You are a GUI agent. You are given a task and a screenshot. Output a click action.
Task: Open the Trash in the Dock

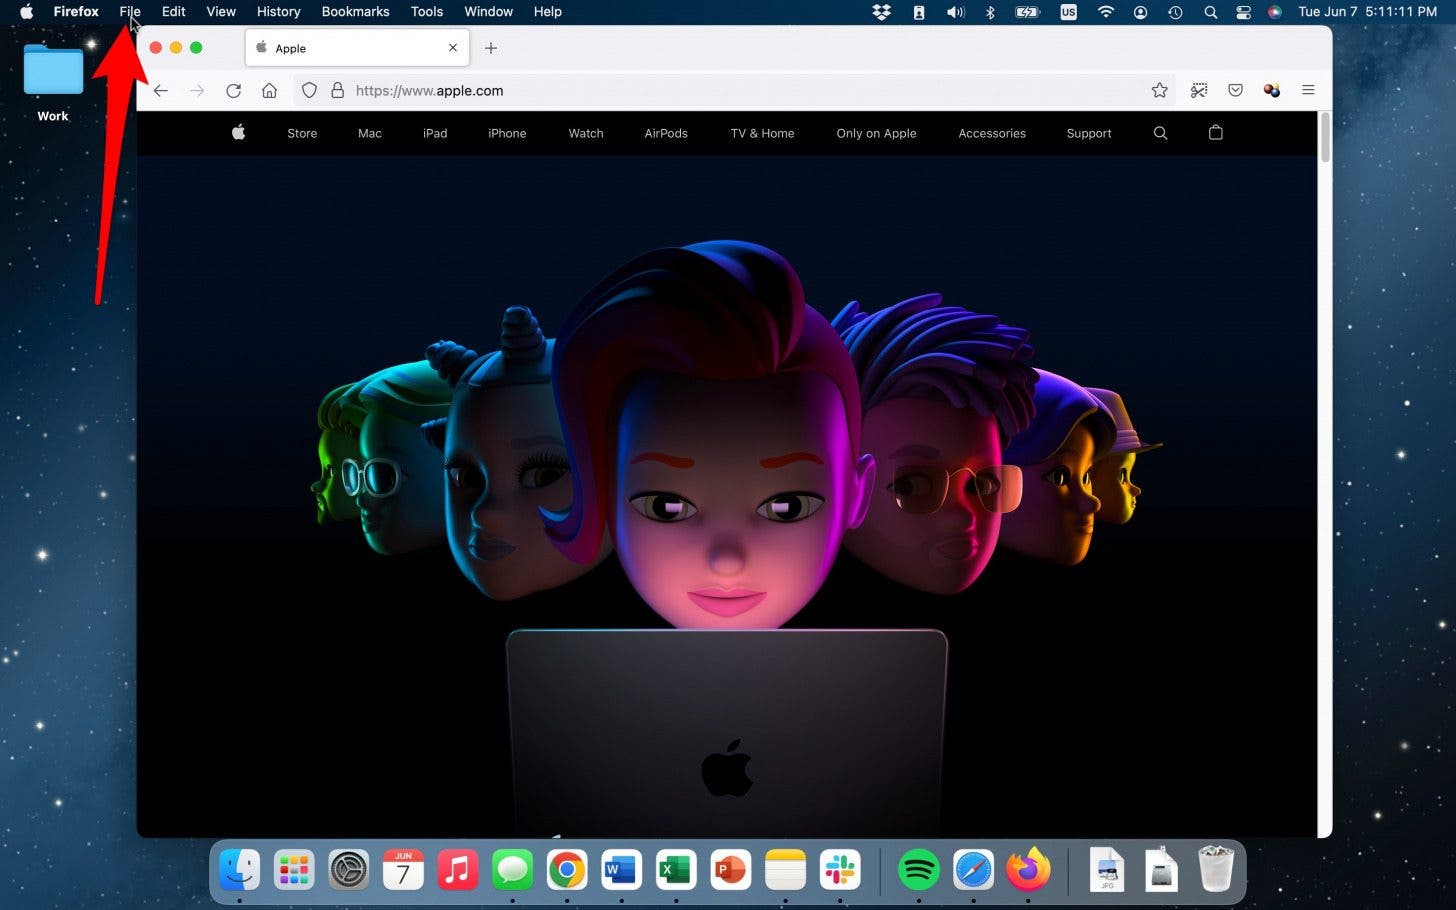[x=1216, y=868]
